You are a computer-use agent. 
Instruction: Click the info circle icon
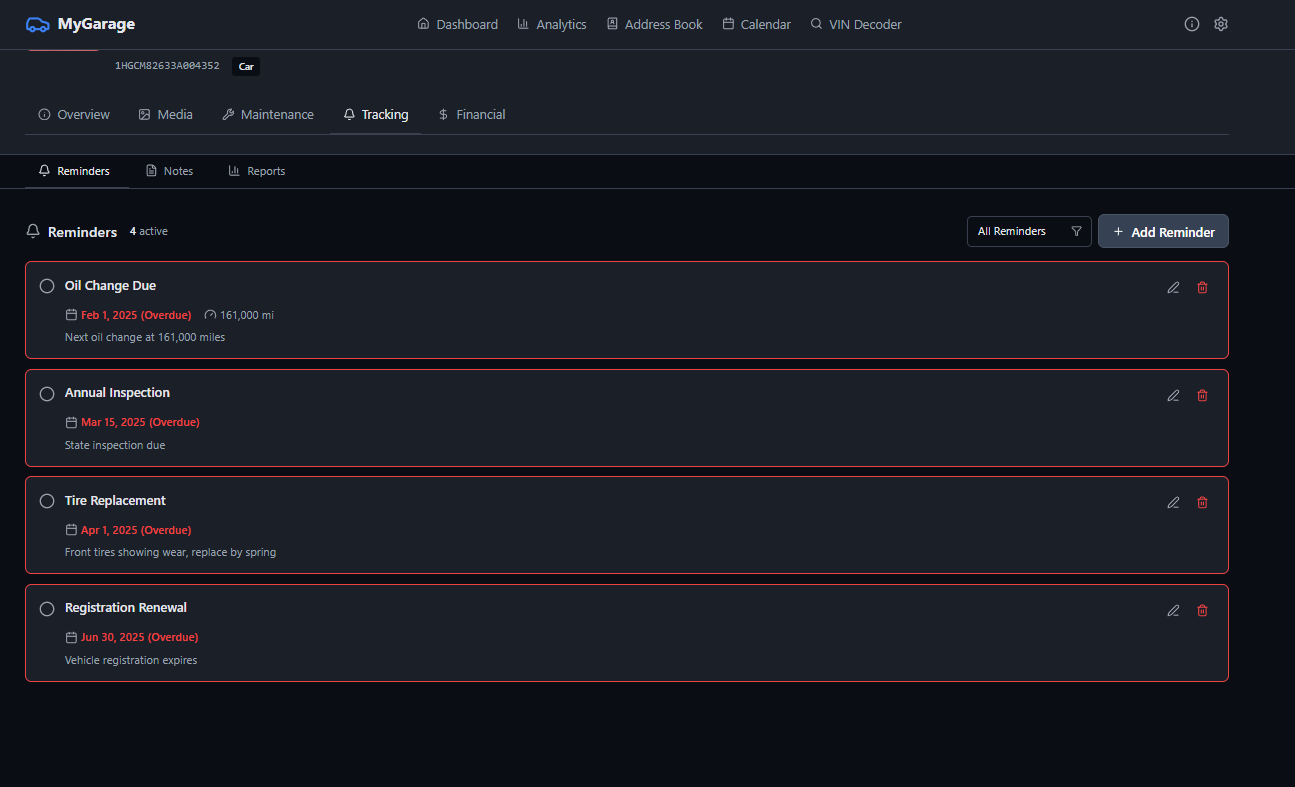pyautogui.click(x=1191, y=24)
